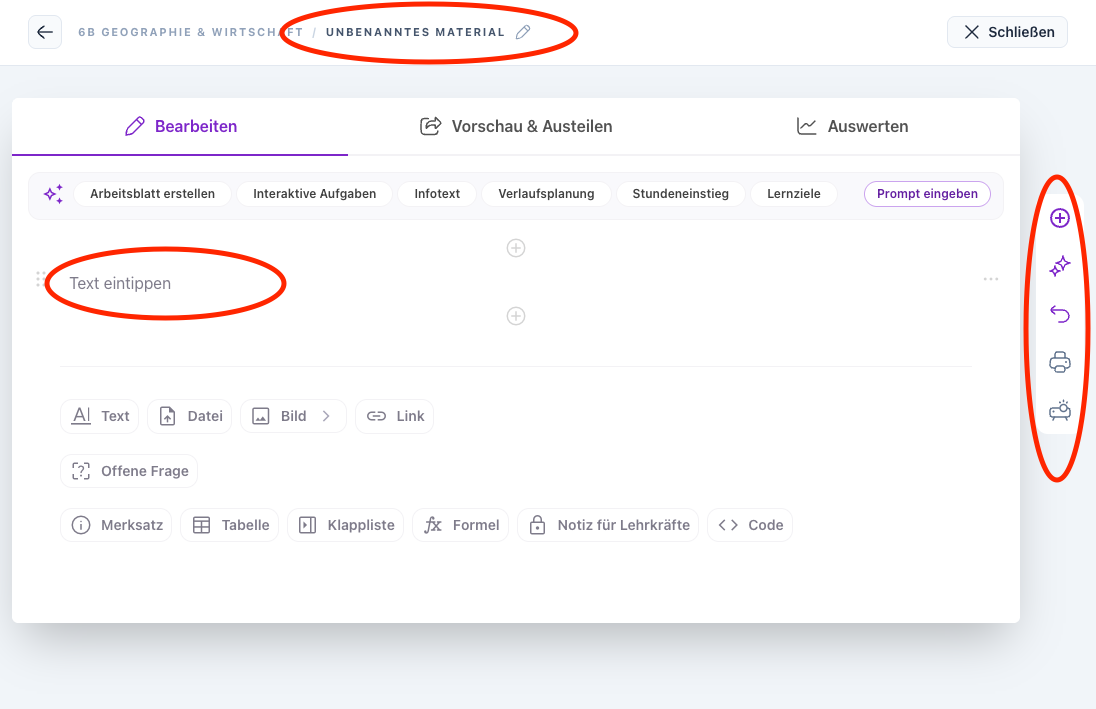The image size is (1096, 709).
Task: Add a block below the text field
Action: click(516, 316)
